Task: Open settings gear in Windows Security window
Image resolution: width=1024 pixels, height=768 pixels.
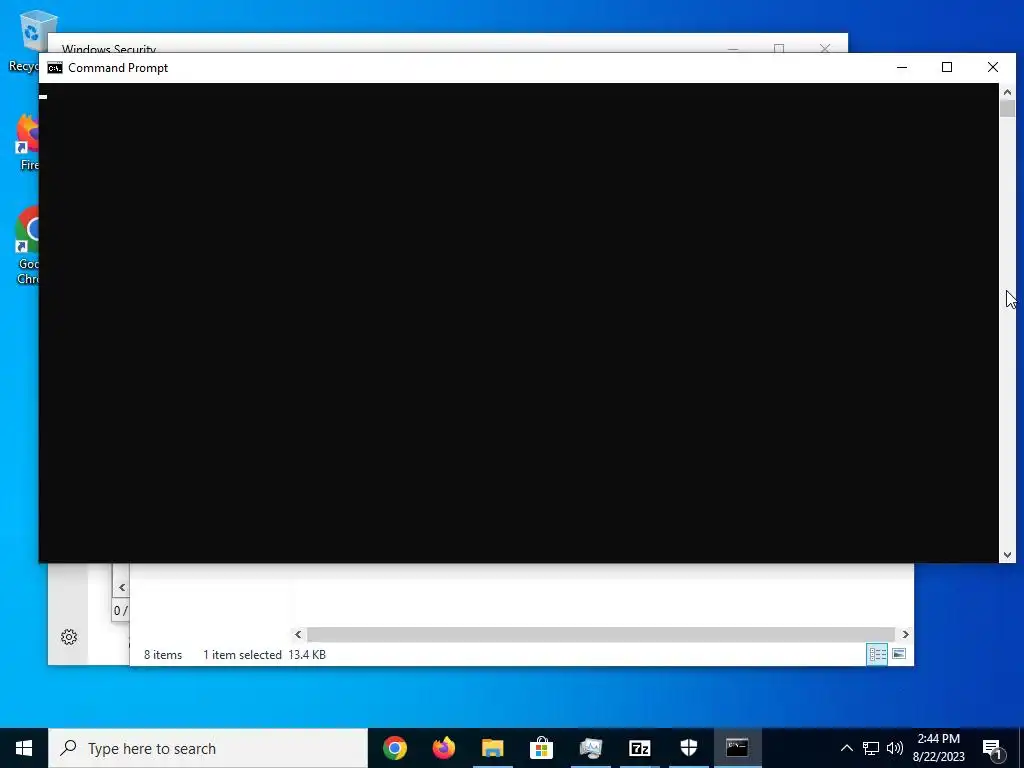Action: coord(69,637)
